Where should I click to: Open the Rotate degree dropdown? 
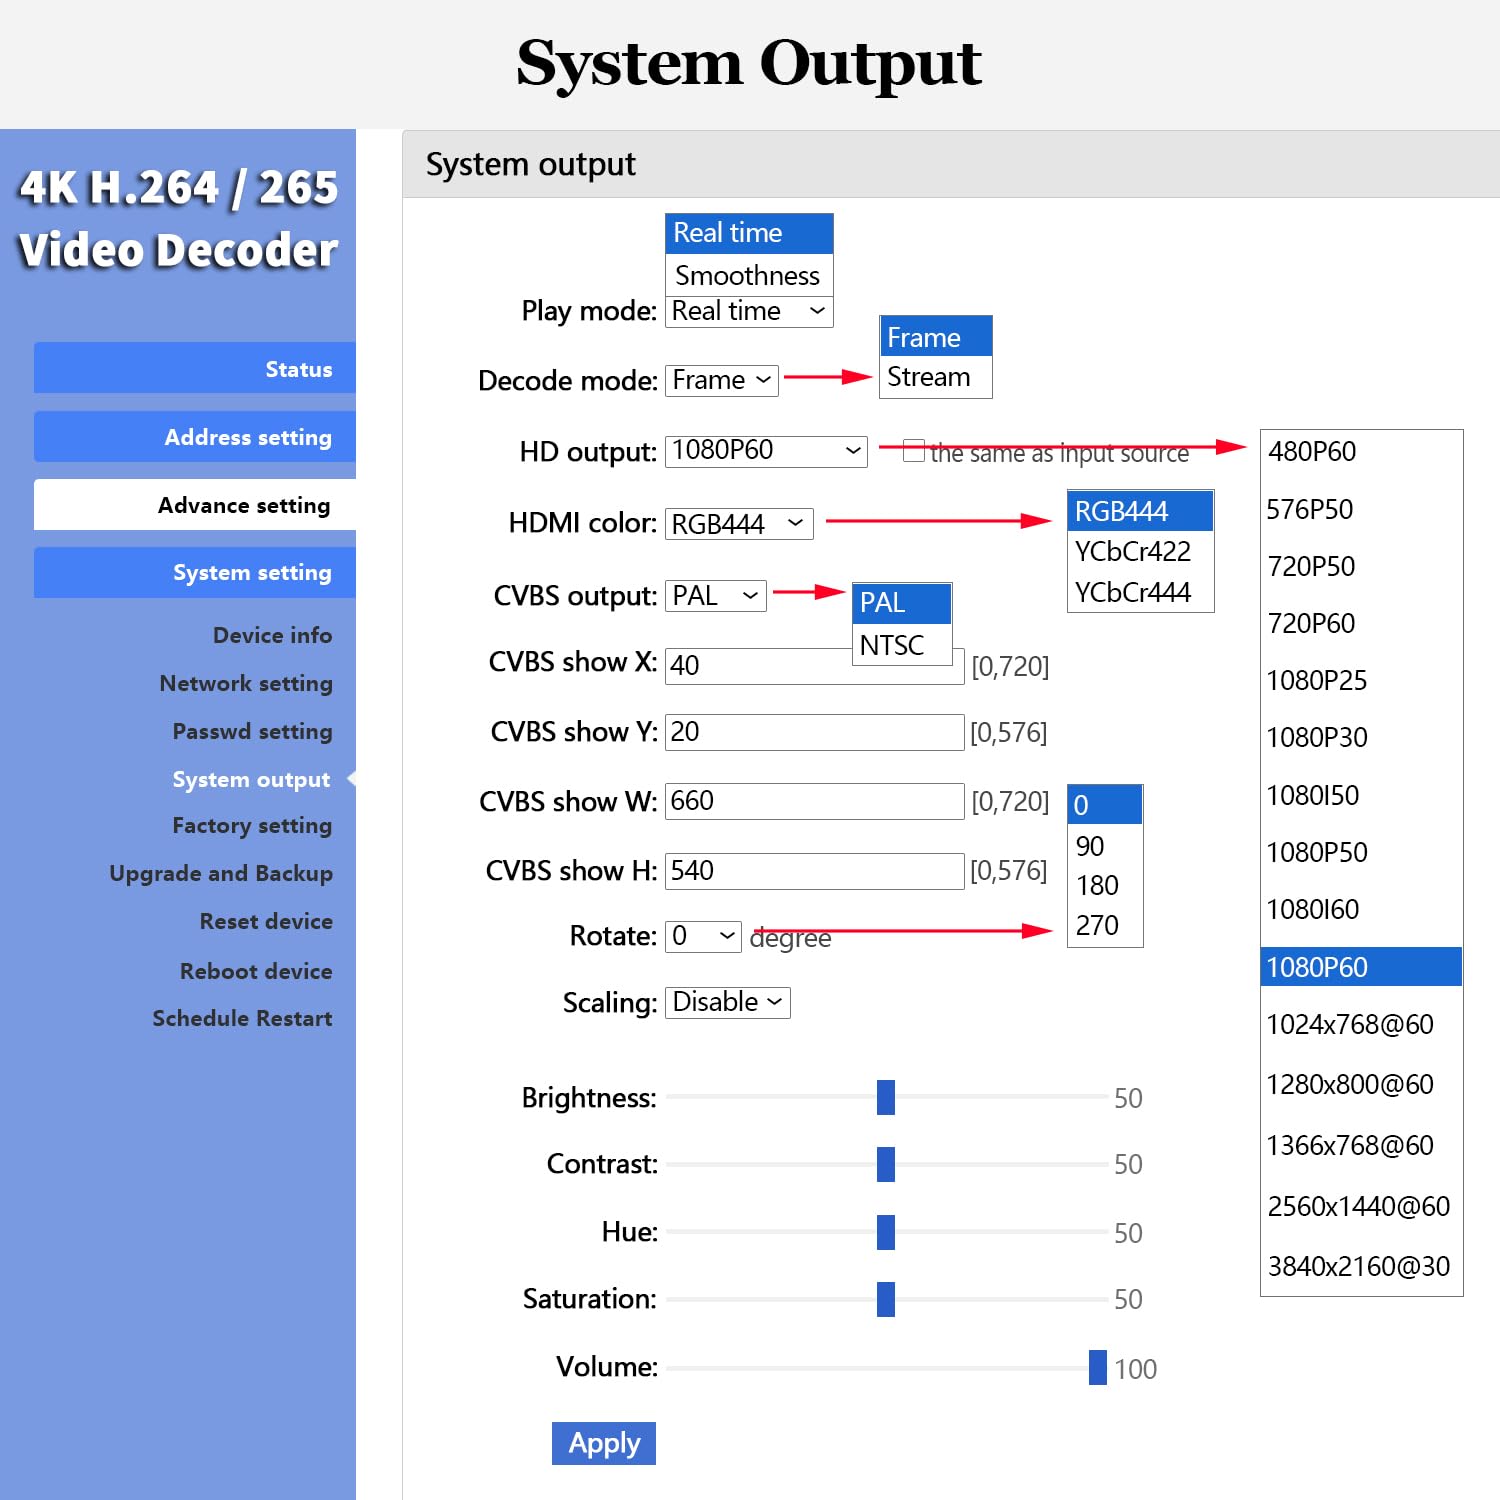703,936
